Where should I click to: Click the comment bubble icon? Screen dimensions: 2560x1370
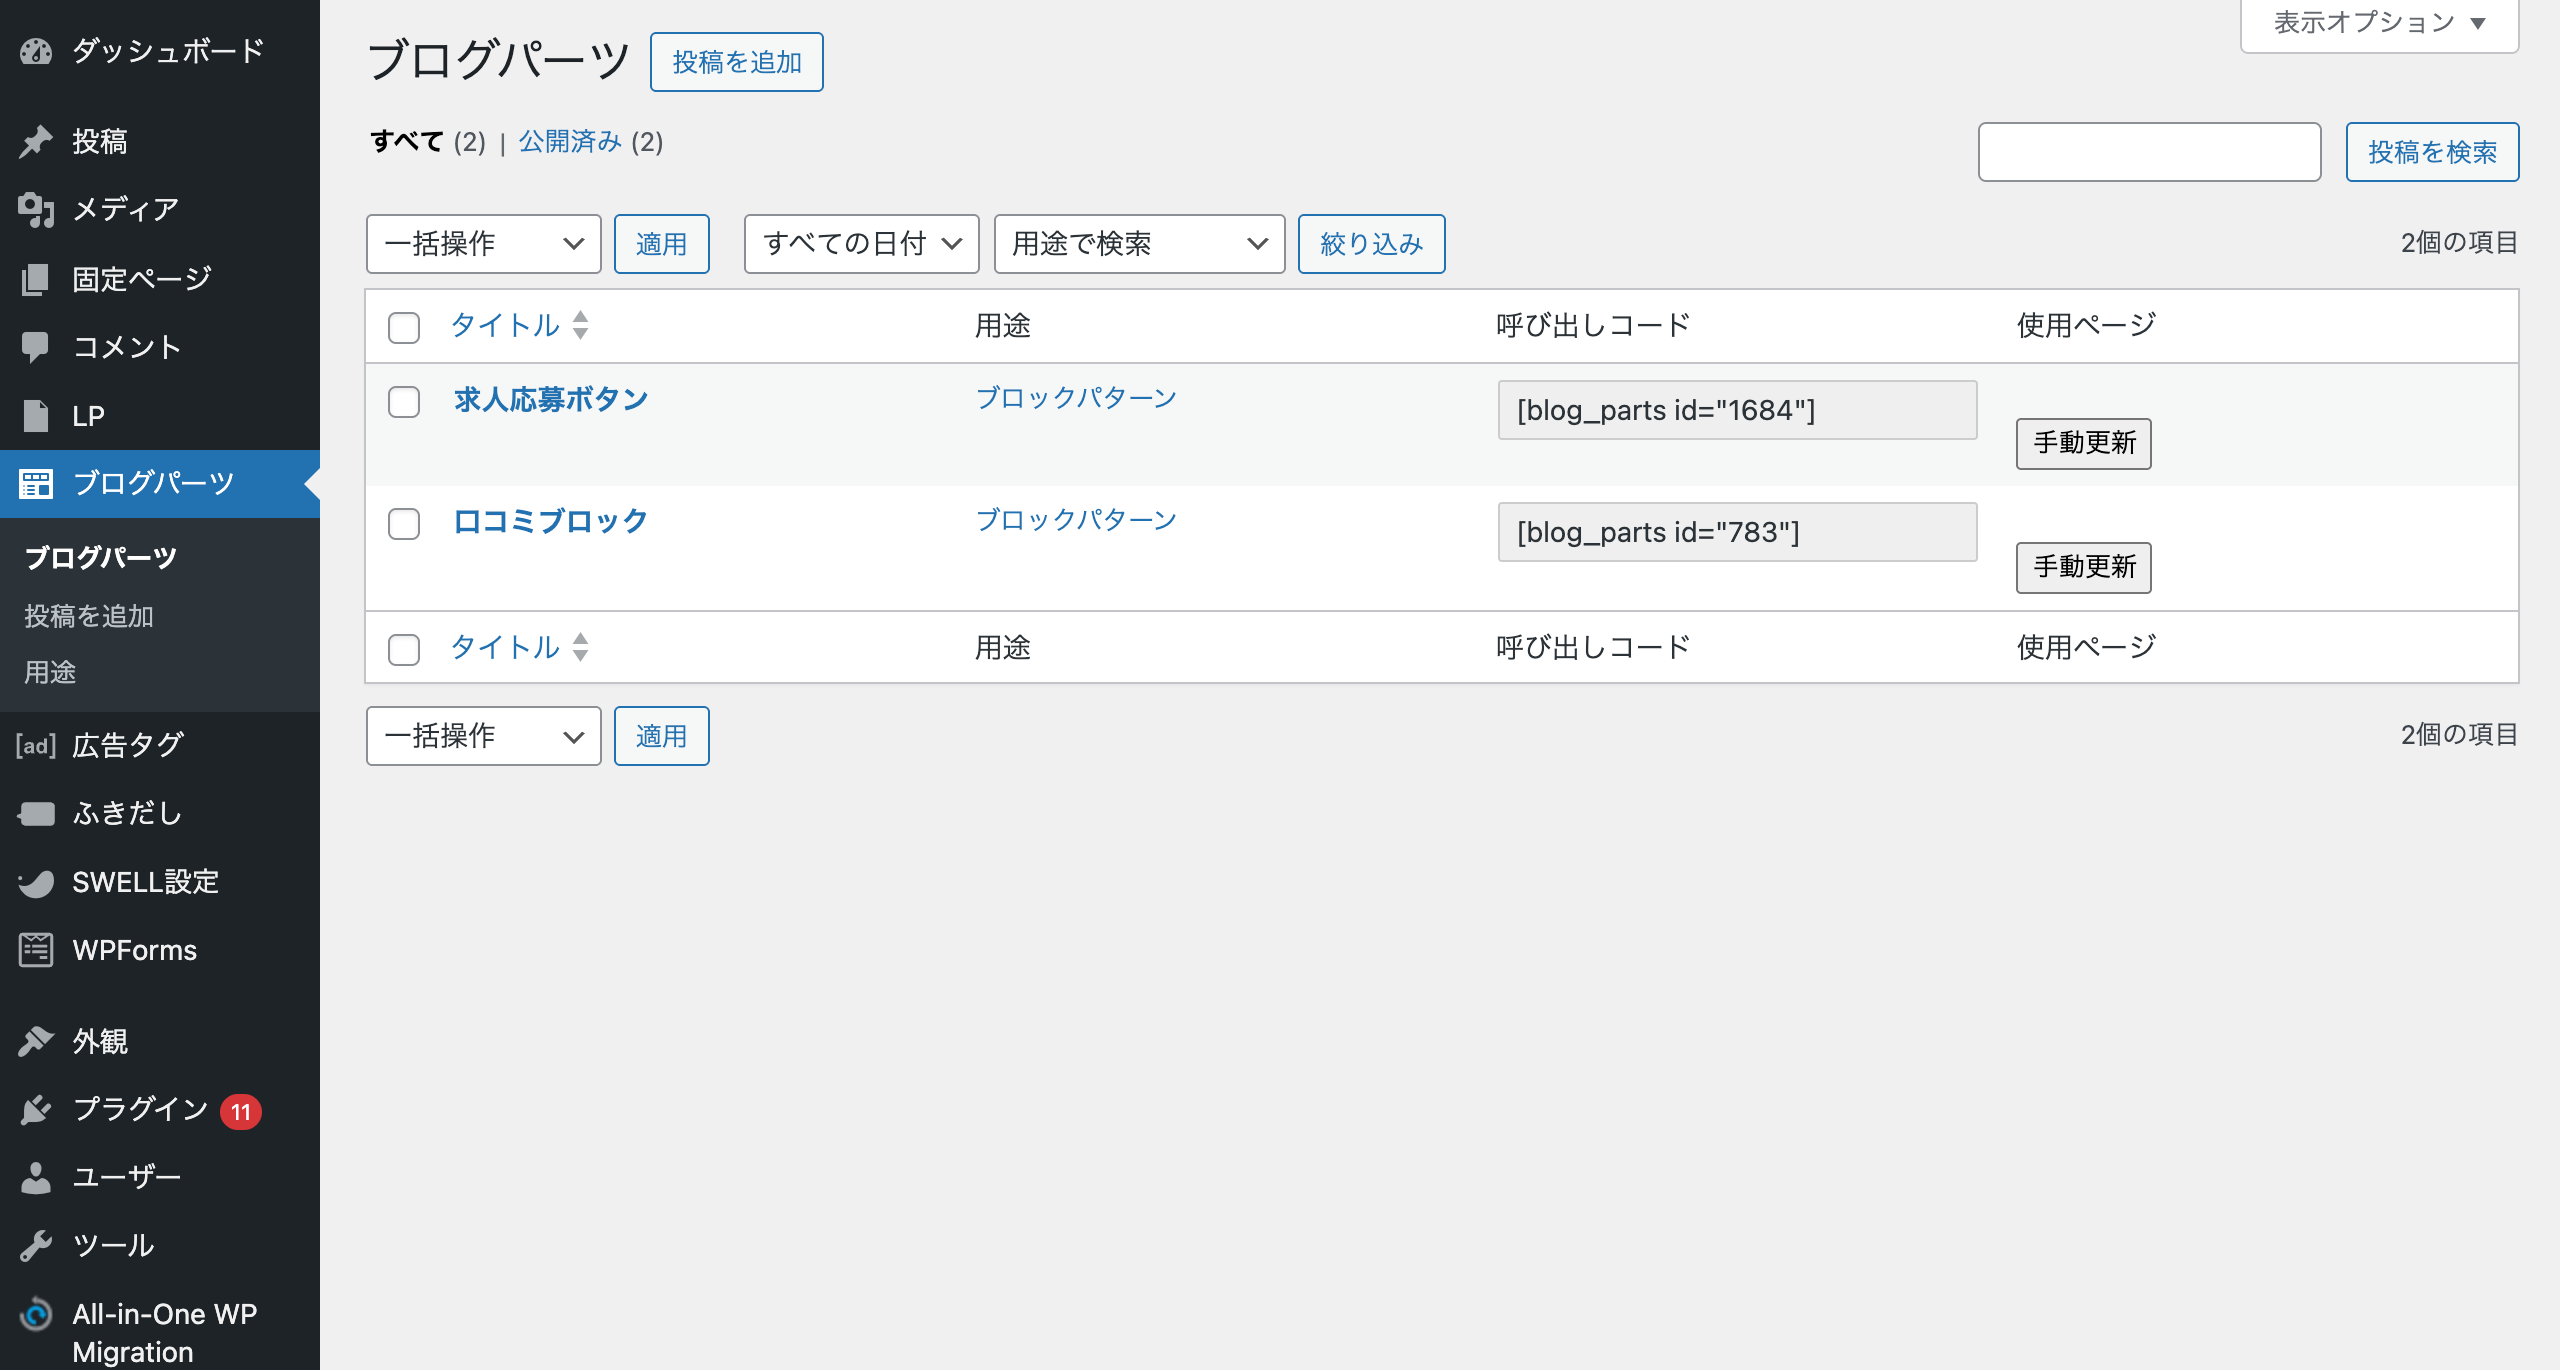(x=36, y=347)
